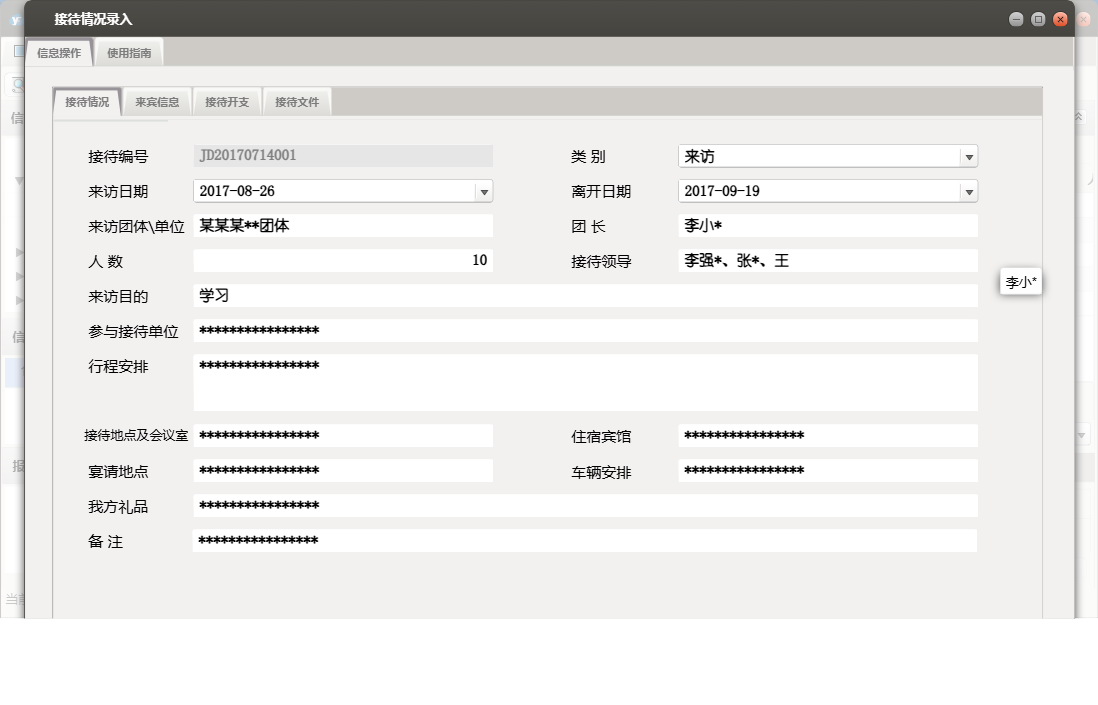1098x705 pixels.
Task: Switch to the 接待文件 tab
Action: pos(297,100)
